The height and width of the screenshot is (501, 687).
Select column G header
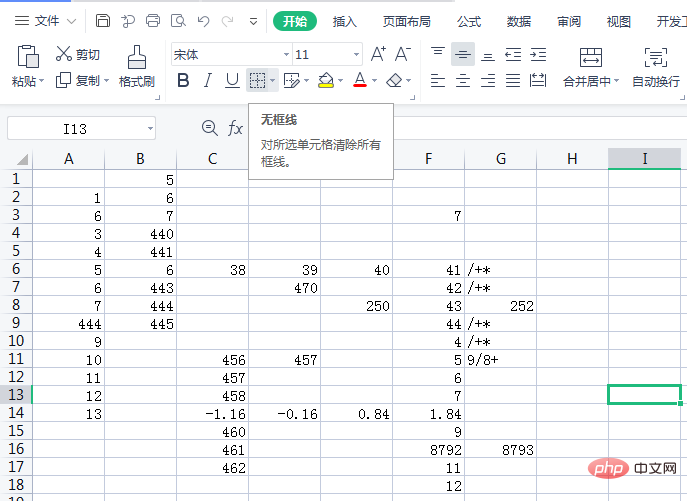501,159
